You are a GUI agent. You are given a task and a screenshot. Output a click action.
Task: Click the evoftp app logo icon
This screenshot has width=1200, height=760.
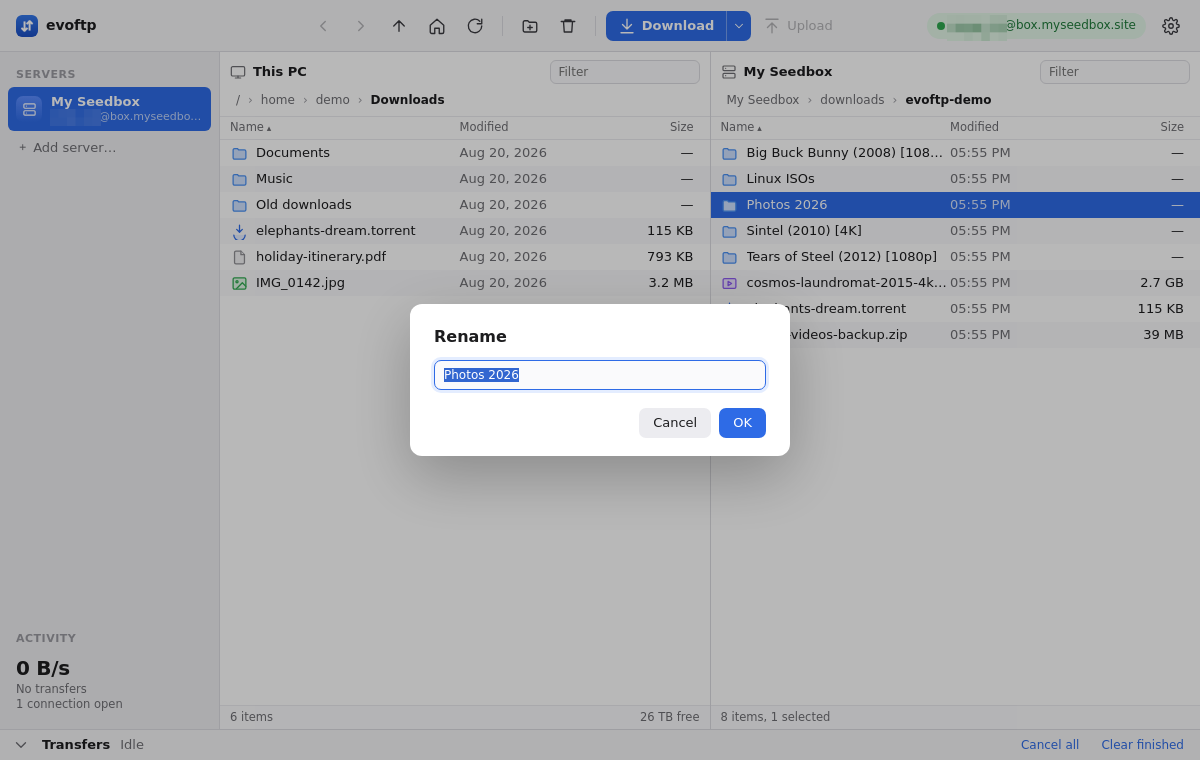click(27, 26)
